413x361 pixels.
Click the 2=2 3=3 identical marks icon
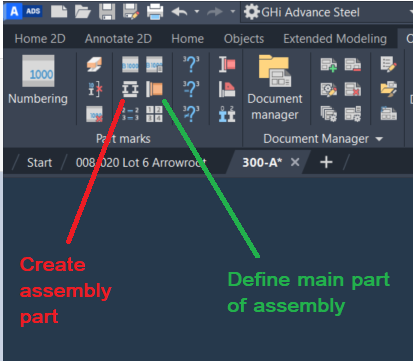coord(130,114)
